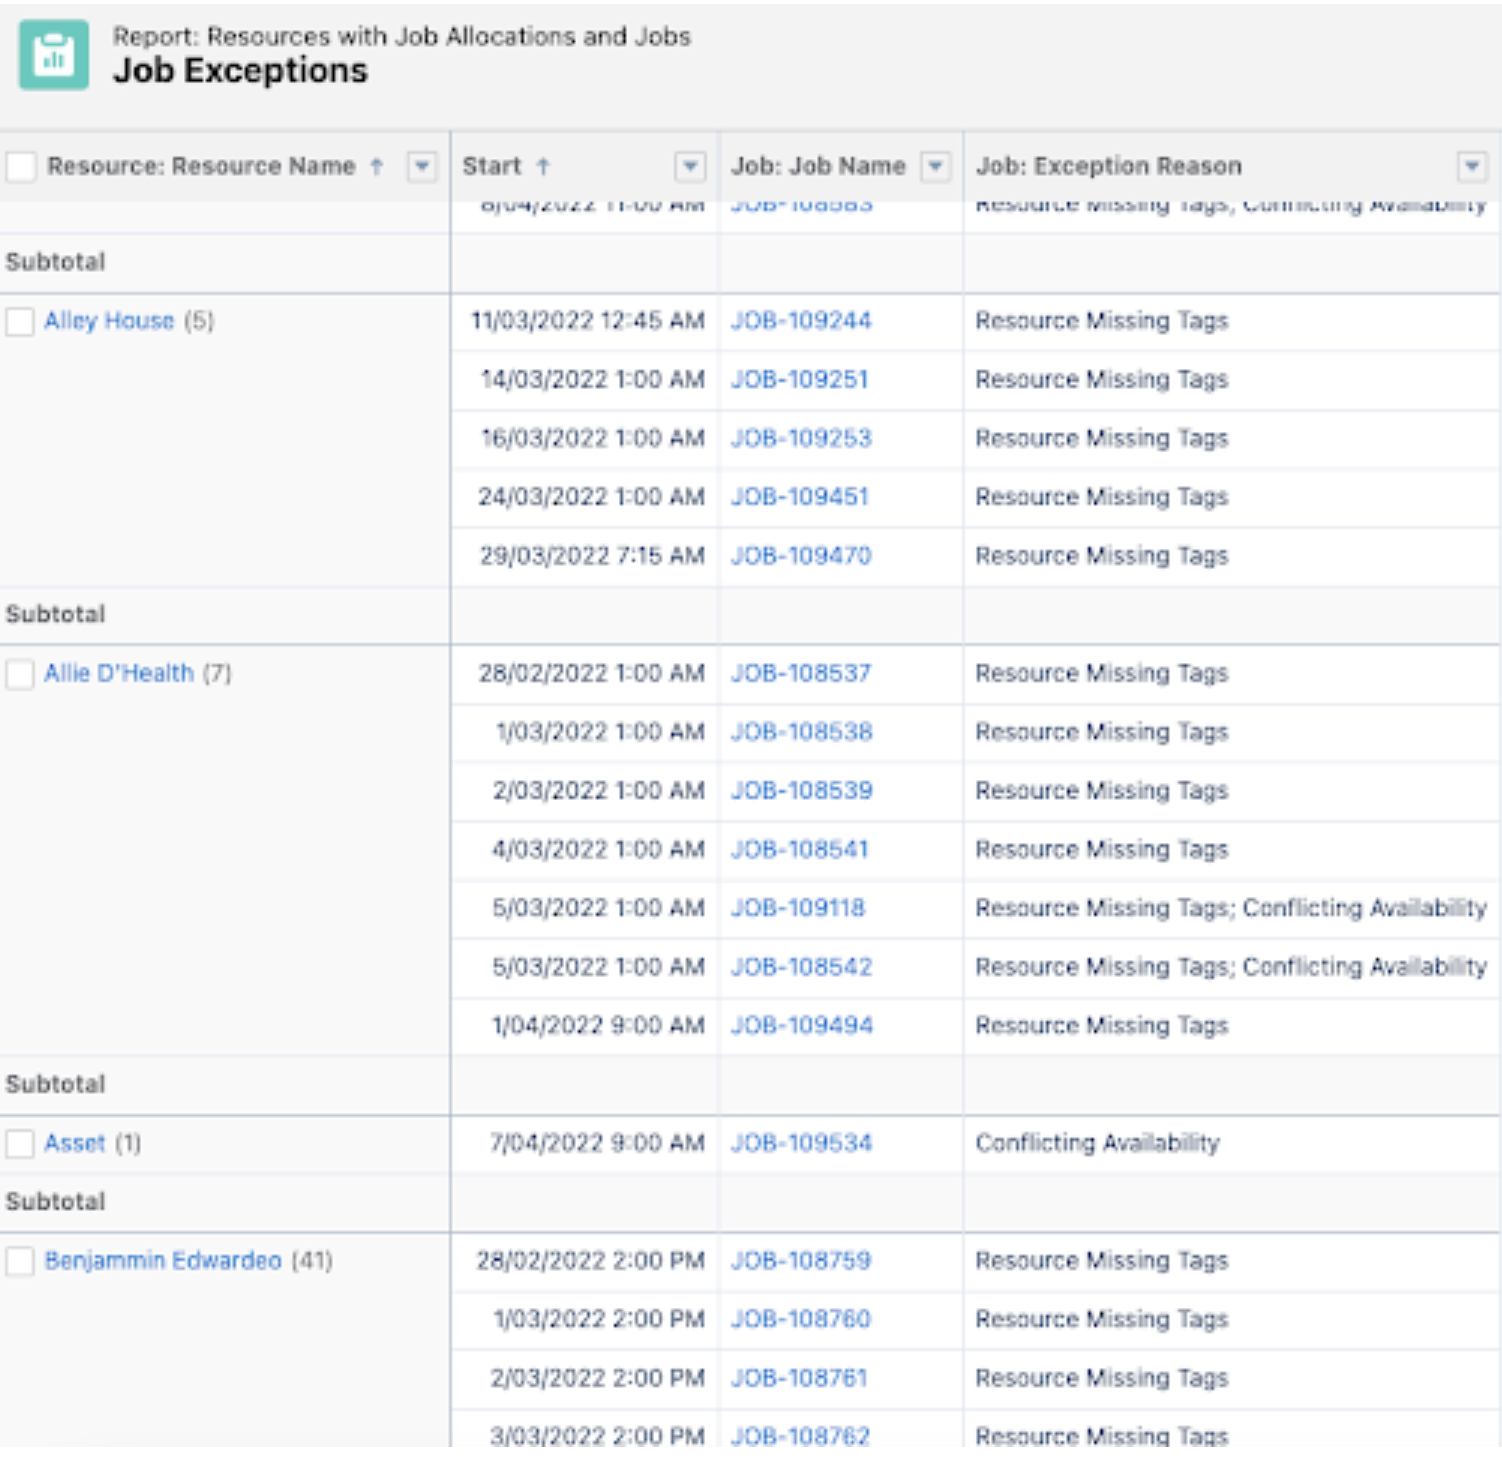Open job JOB-109253
The image size is (1502, 1476).
[801, 438]
